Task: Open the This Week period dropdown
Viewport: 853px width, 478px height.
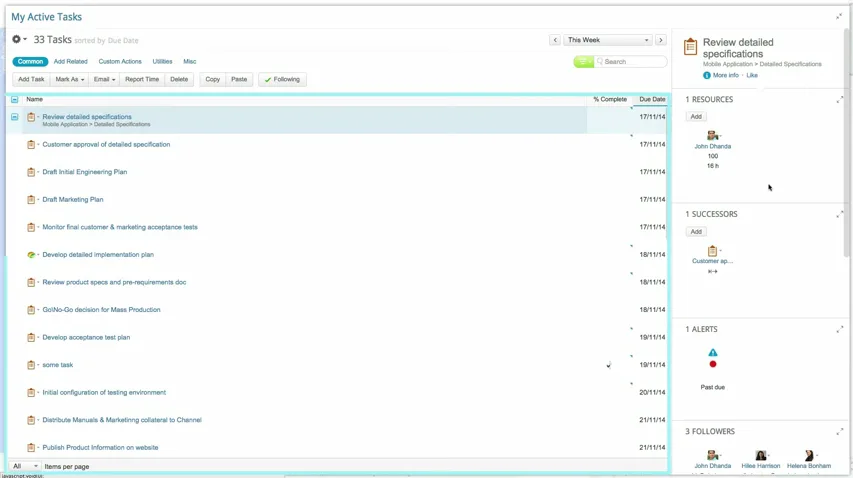Action: point(608,40)
